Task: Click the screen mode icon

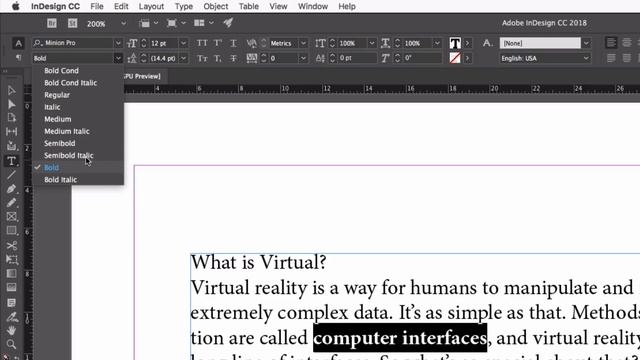Action: pyautogui.click(x=171, y=23)
